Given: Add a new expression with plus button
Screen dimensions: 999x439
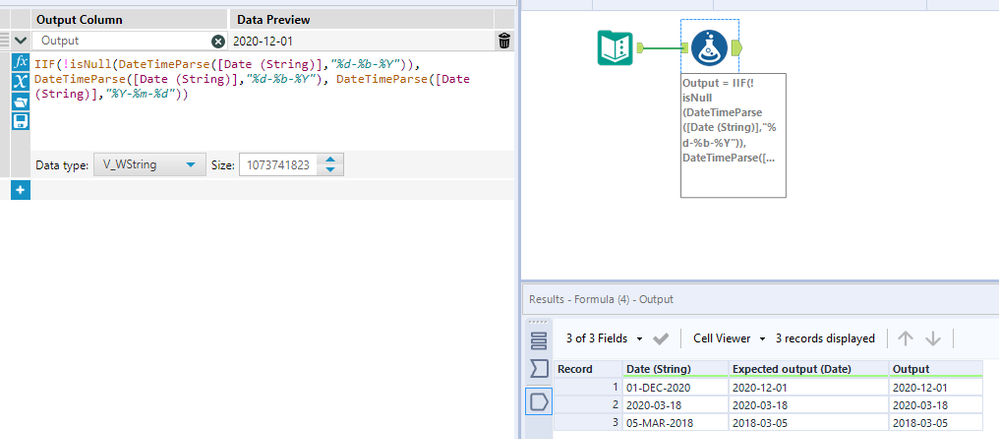Looking at the screenshot, I should click(20, 189).
